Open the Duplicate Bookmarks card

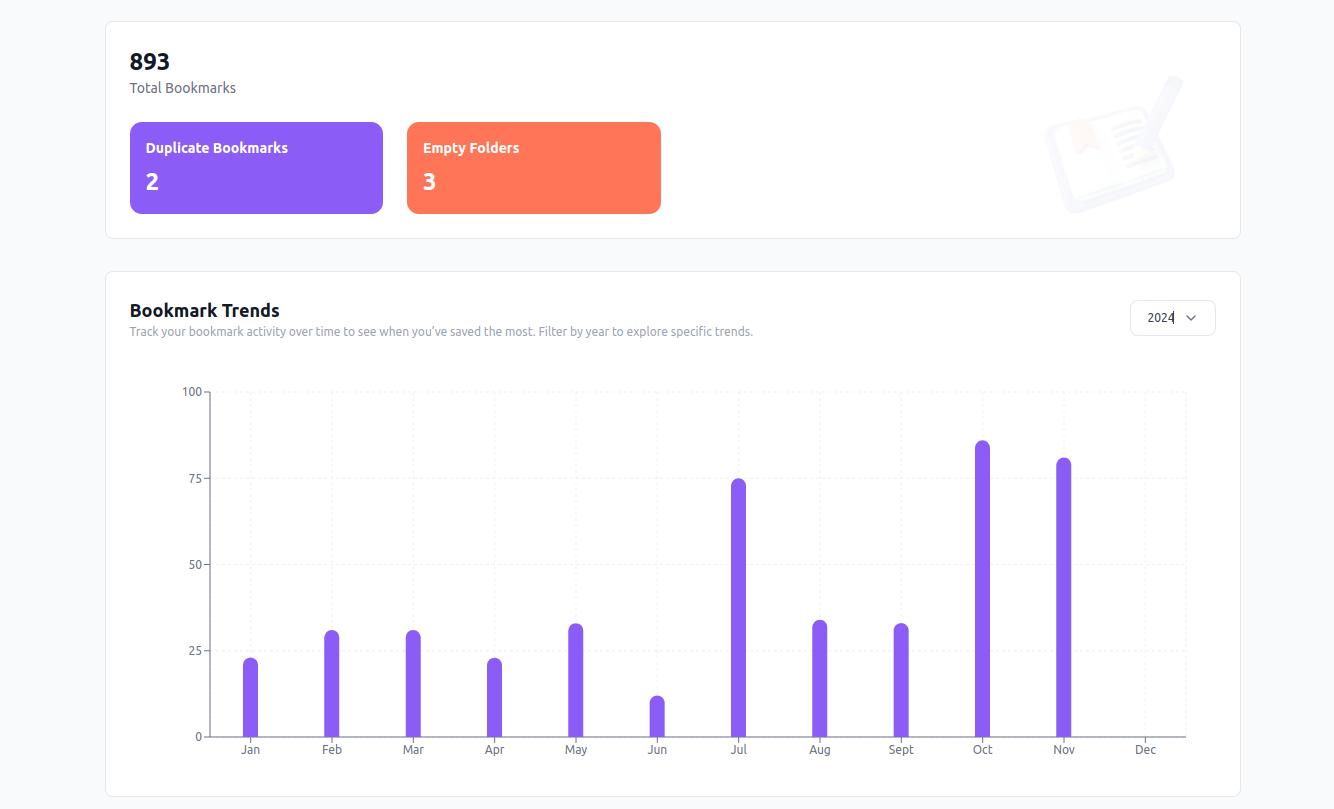click(256, 168)
